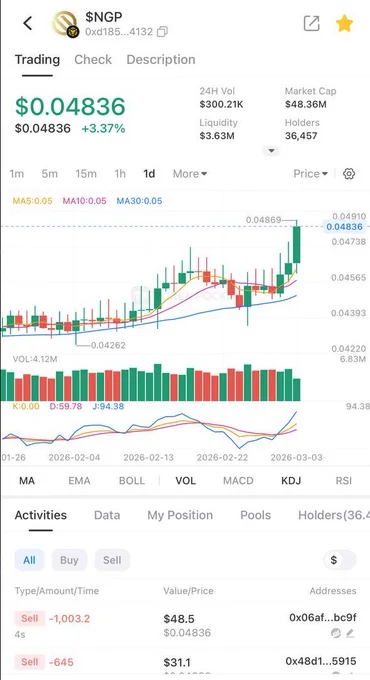370x680 pixels.
Task: Open address 0x06af...bc9f
Action: (323, 618)
